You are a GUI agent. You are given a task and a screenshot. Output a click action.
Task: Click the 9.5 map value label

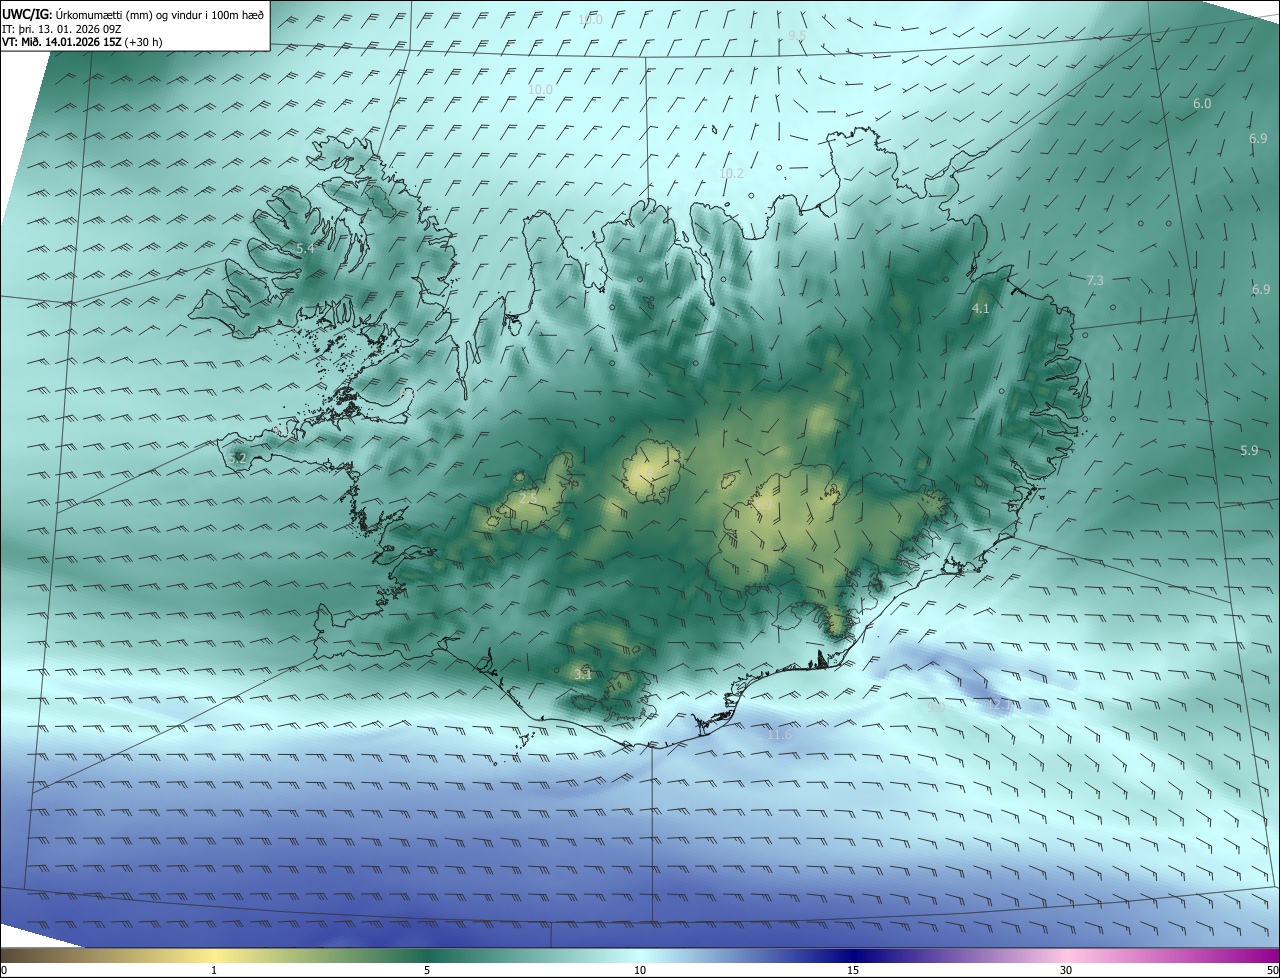(797, 35)
